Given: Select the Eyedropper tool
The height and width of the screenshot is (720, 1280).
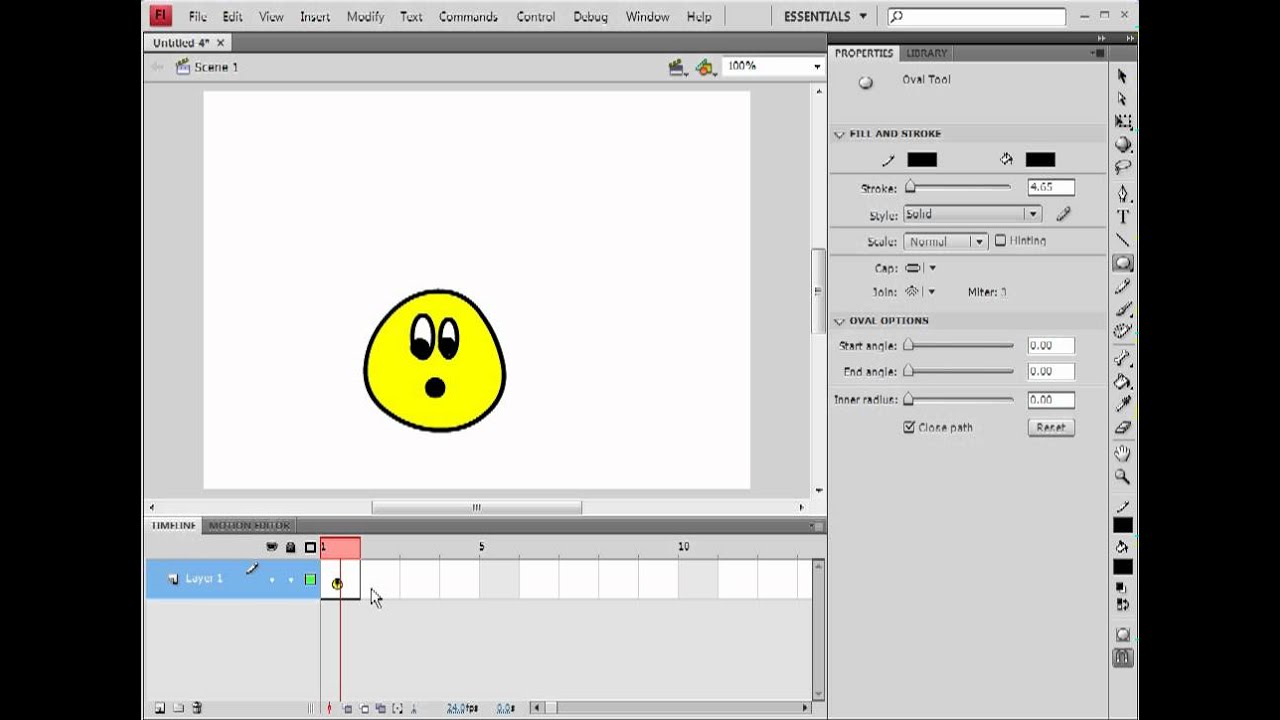Looking at the screenshot, I should [x=1122, y=404].
